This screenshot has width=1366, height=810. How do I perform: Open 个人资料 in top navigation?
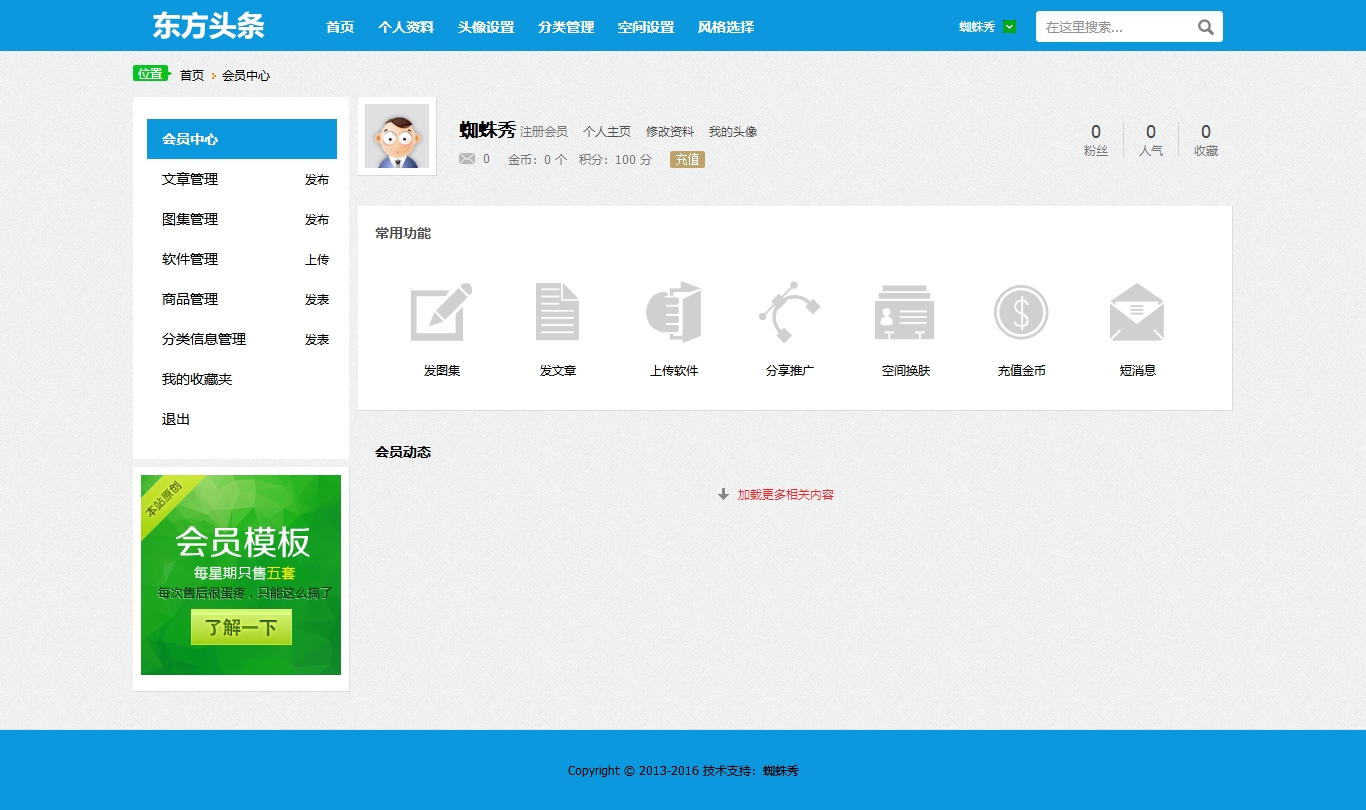tap(406, 27)
